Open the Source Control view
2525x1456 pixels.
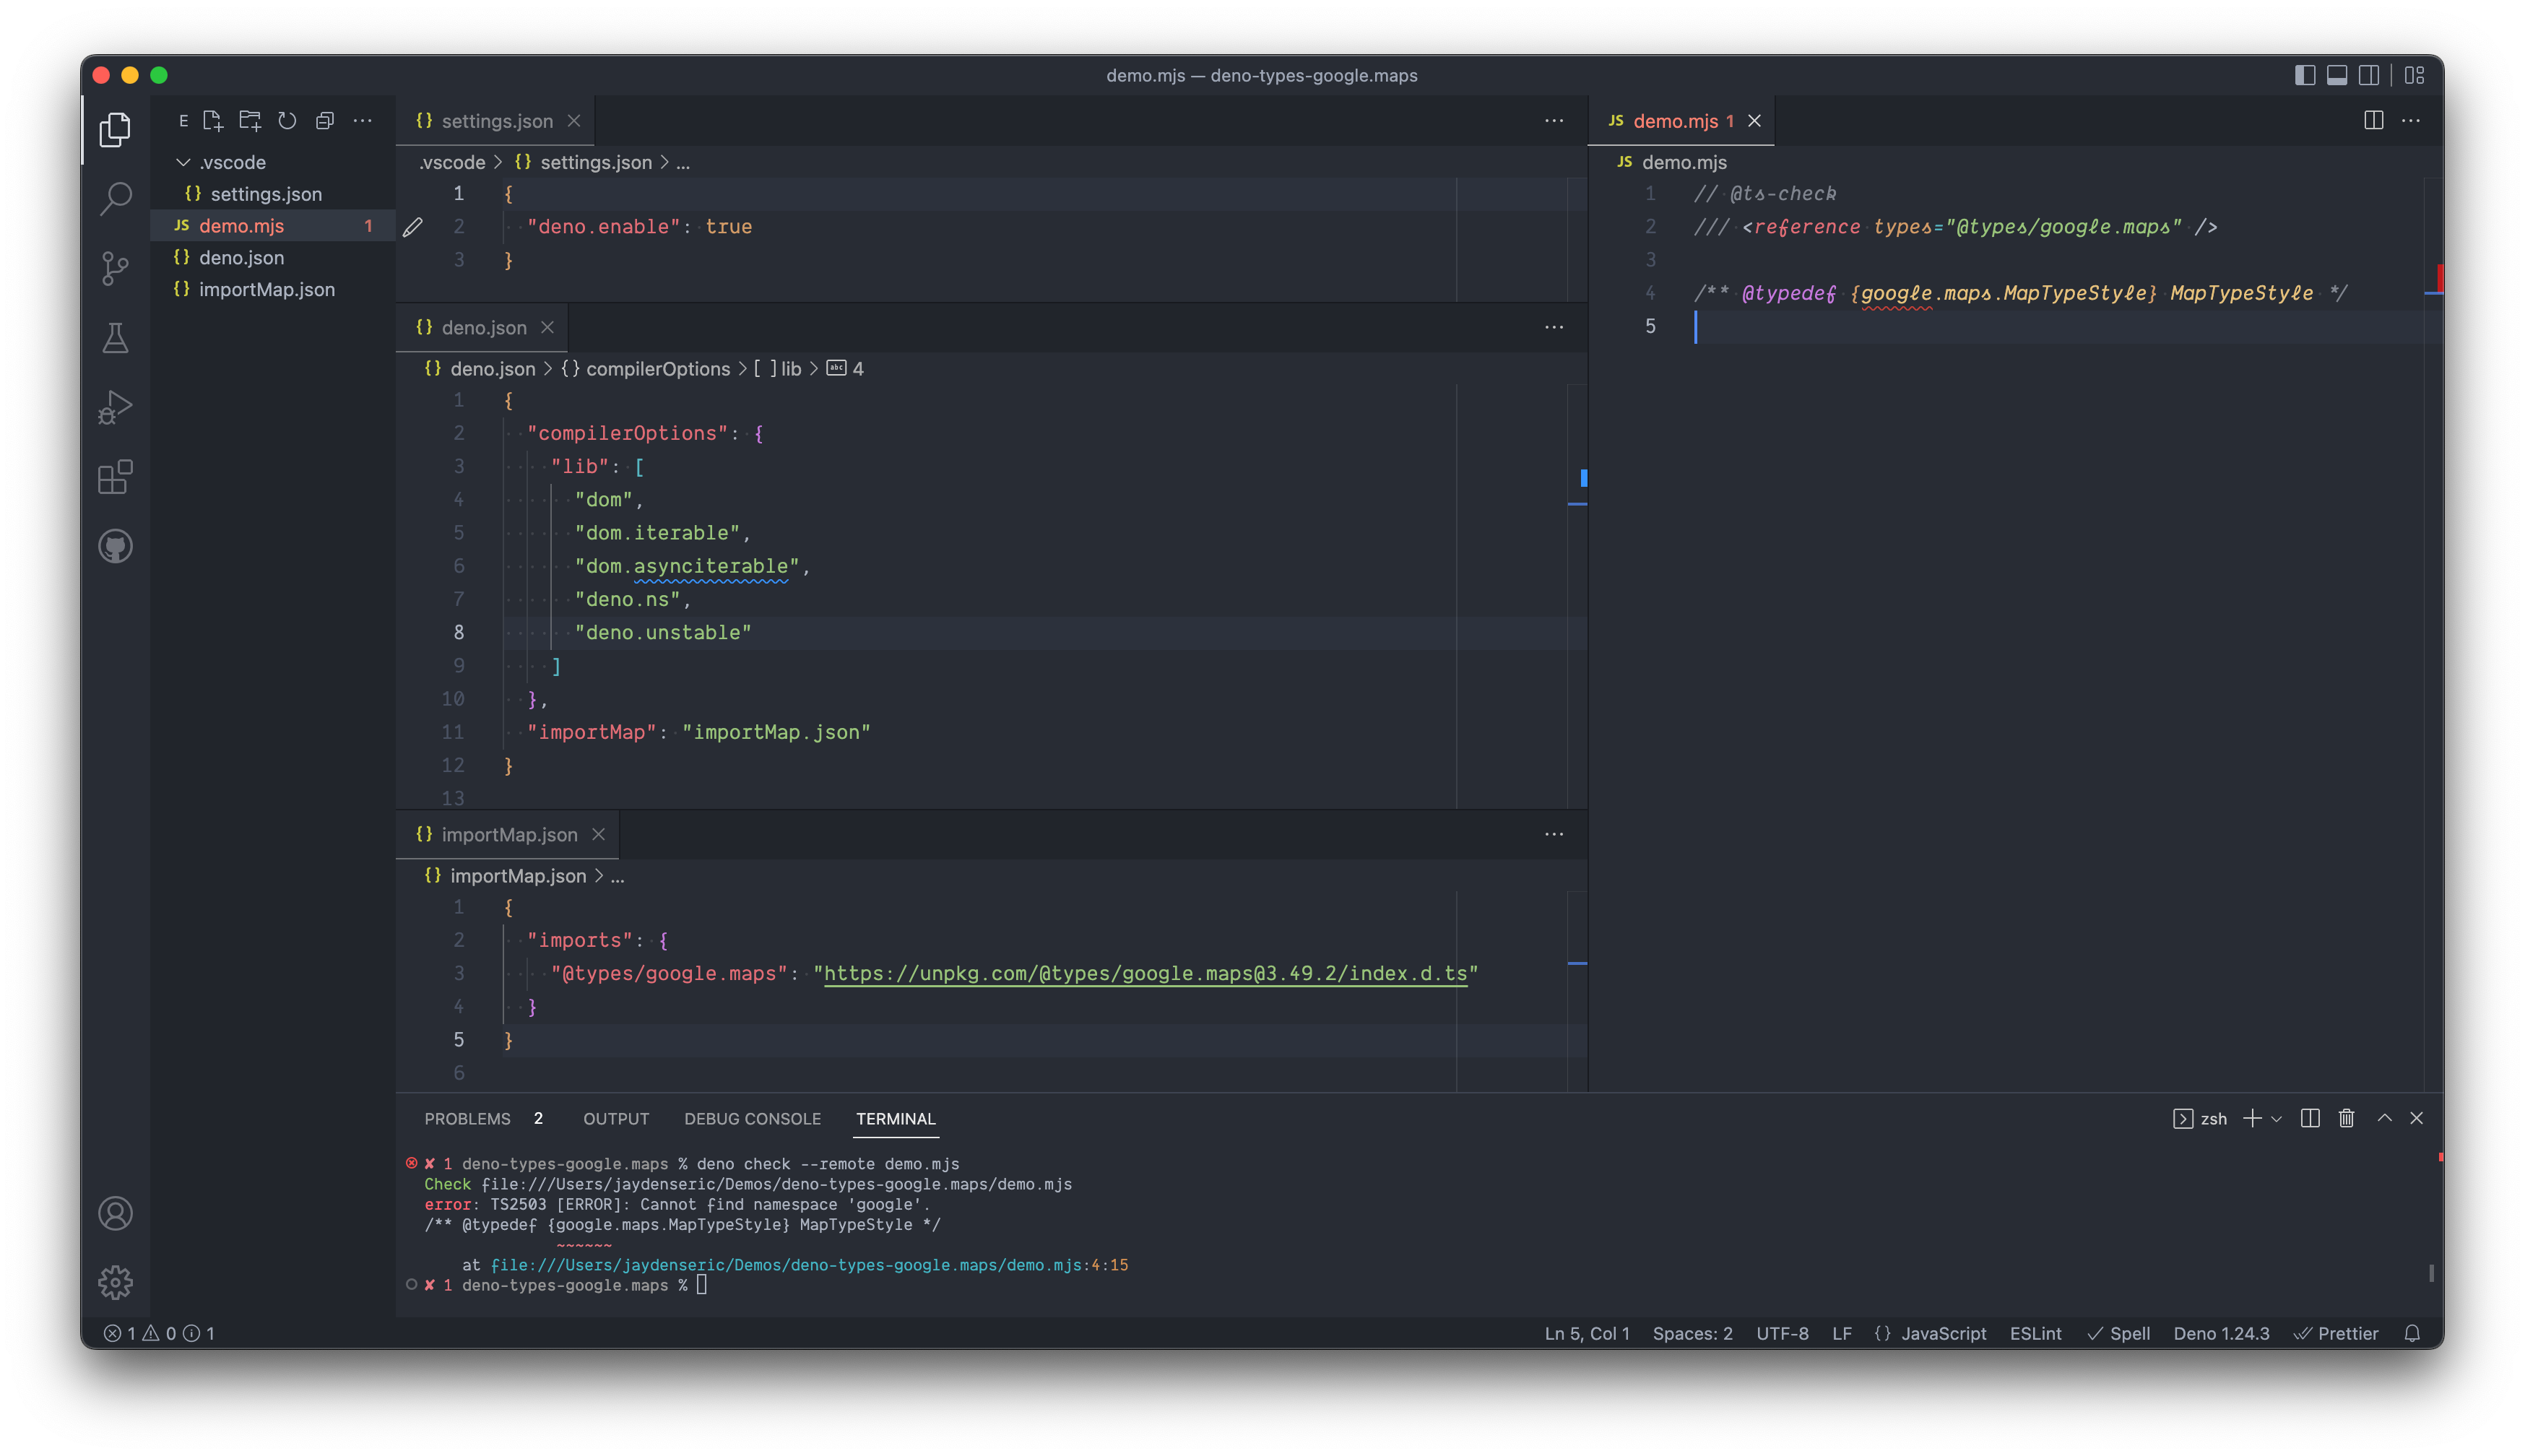[x=115, y=268]
